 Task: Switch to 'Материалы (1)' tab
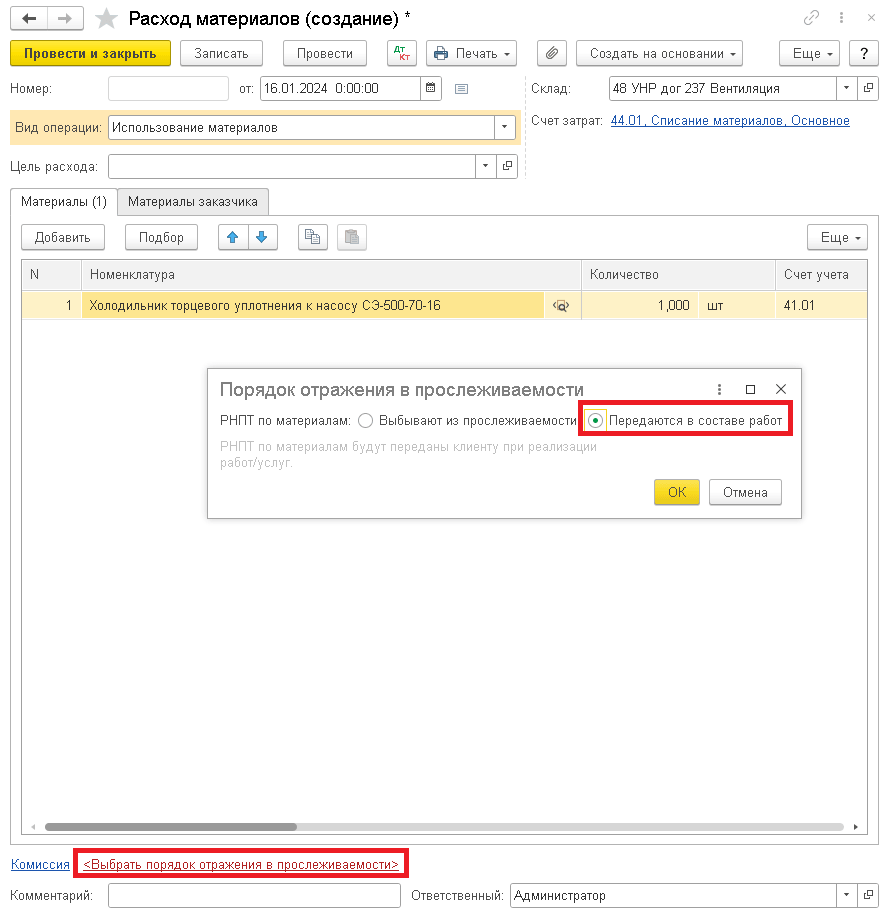[64, 201]
